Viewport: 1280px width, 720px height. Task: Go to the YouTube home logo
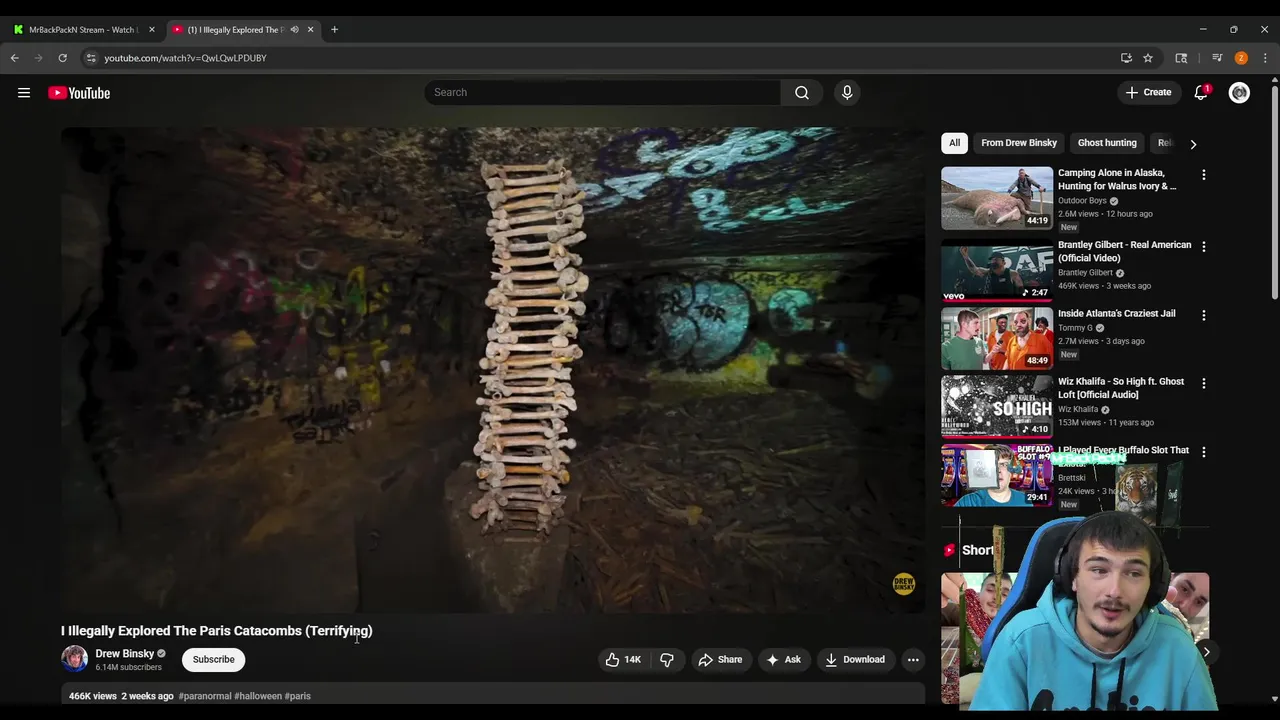coord(79,93)
